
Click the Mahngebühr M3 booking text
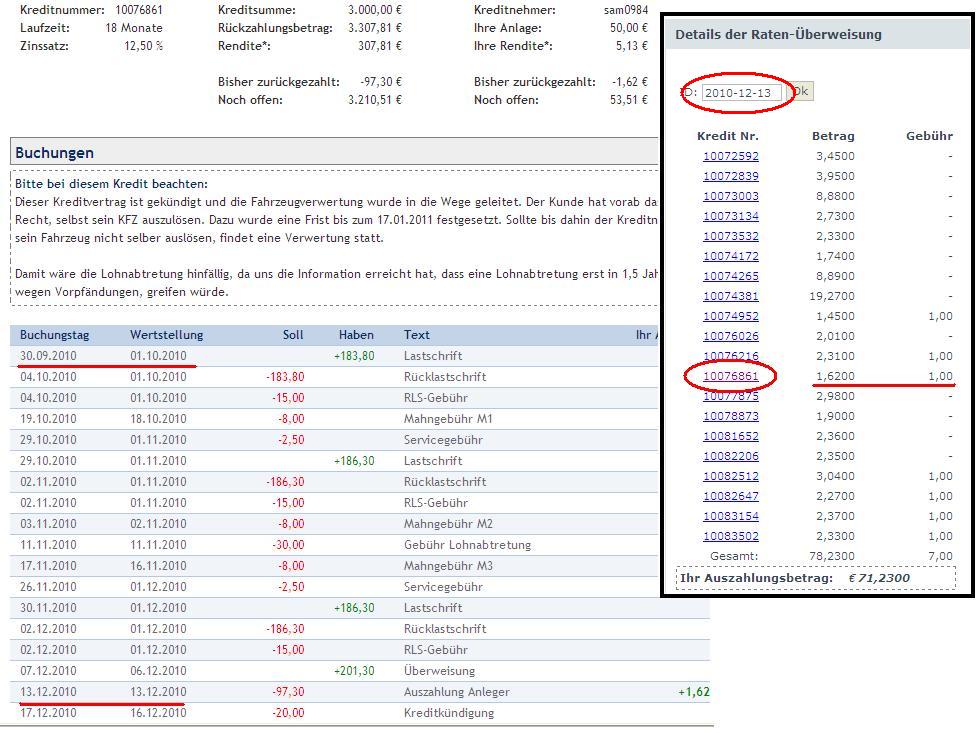[448, 566]
